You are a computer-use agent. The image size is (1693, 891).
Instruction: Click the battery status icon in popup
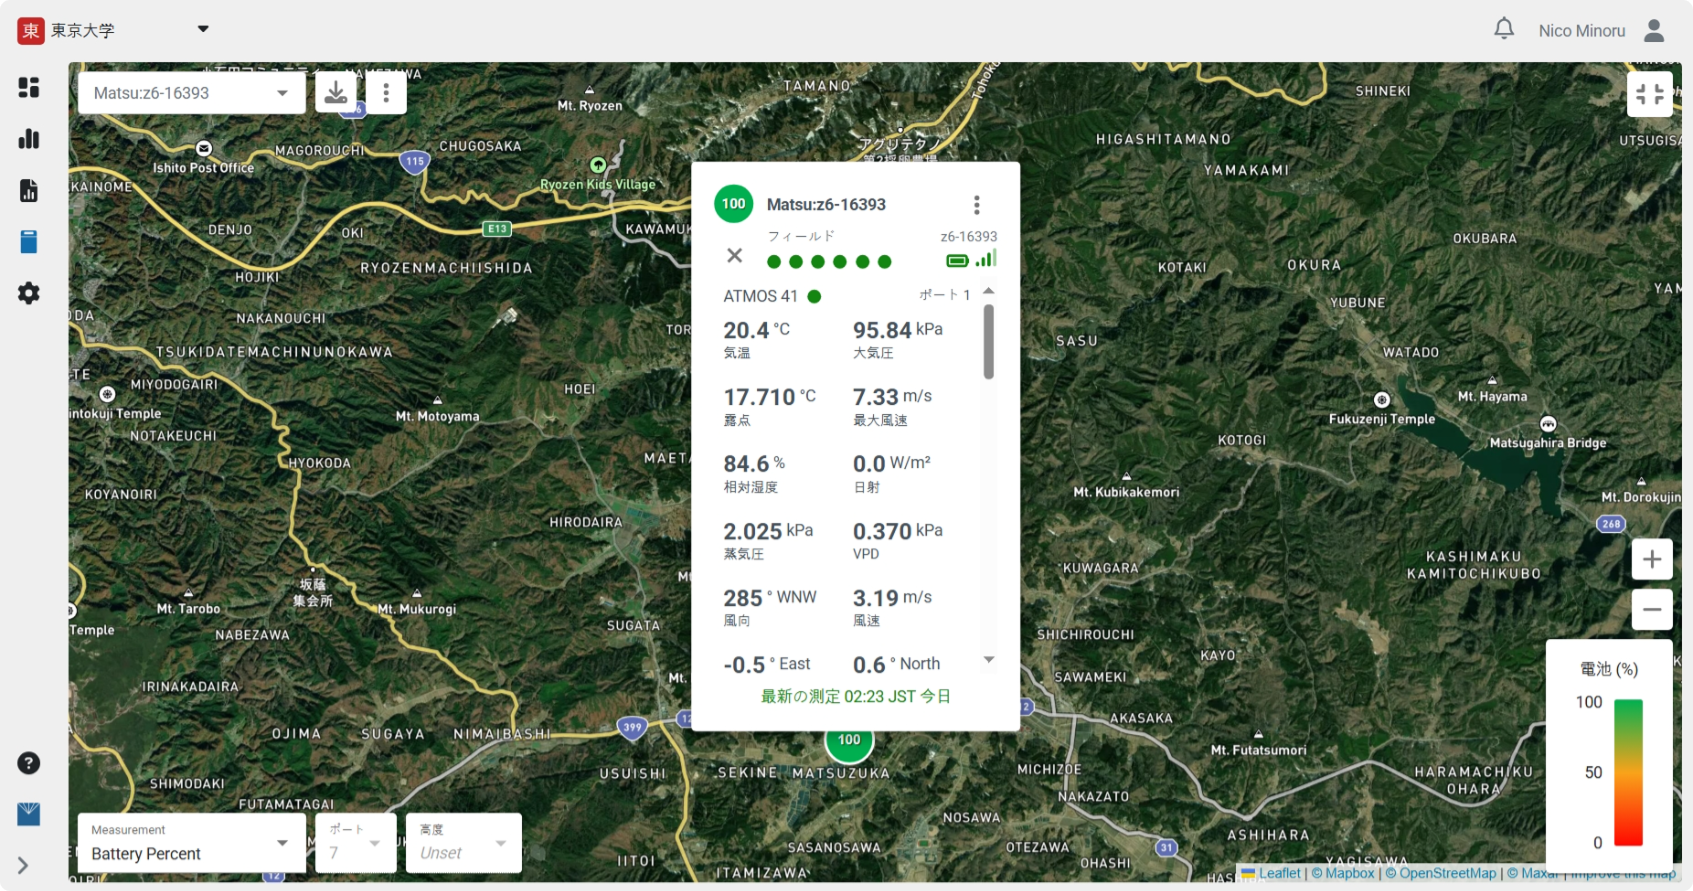[957, 261]
